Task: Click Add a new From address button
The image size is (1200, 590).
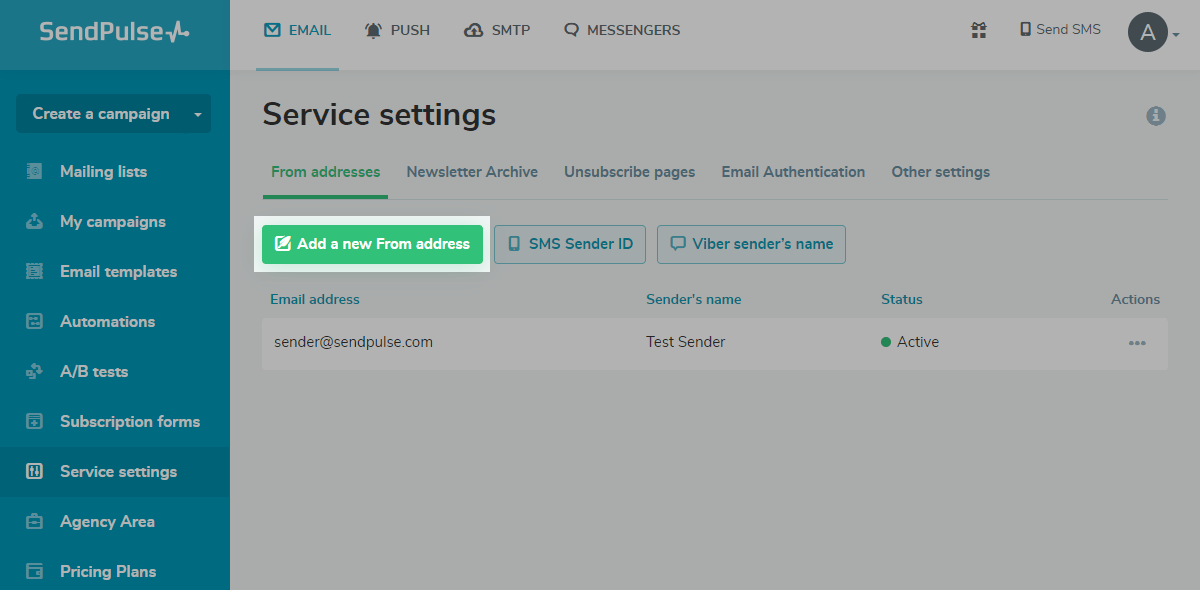Action: point(372,244)
